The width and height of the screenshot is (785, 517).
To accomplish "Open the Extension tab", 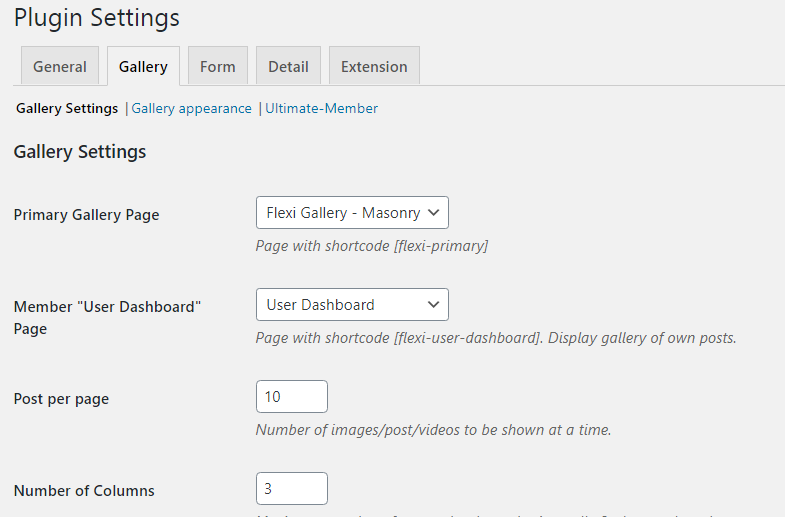I will (374, 66).
